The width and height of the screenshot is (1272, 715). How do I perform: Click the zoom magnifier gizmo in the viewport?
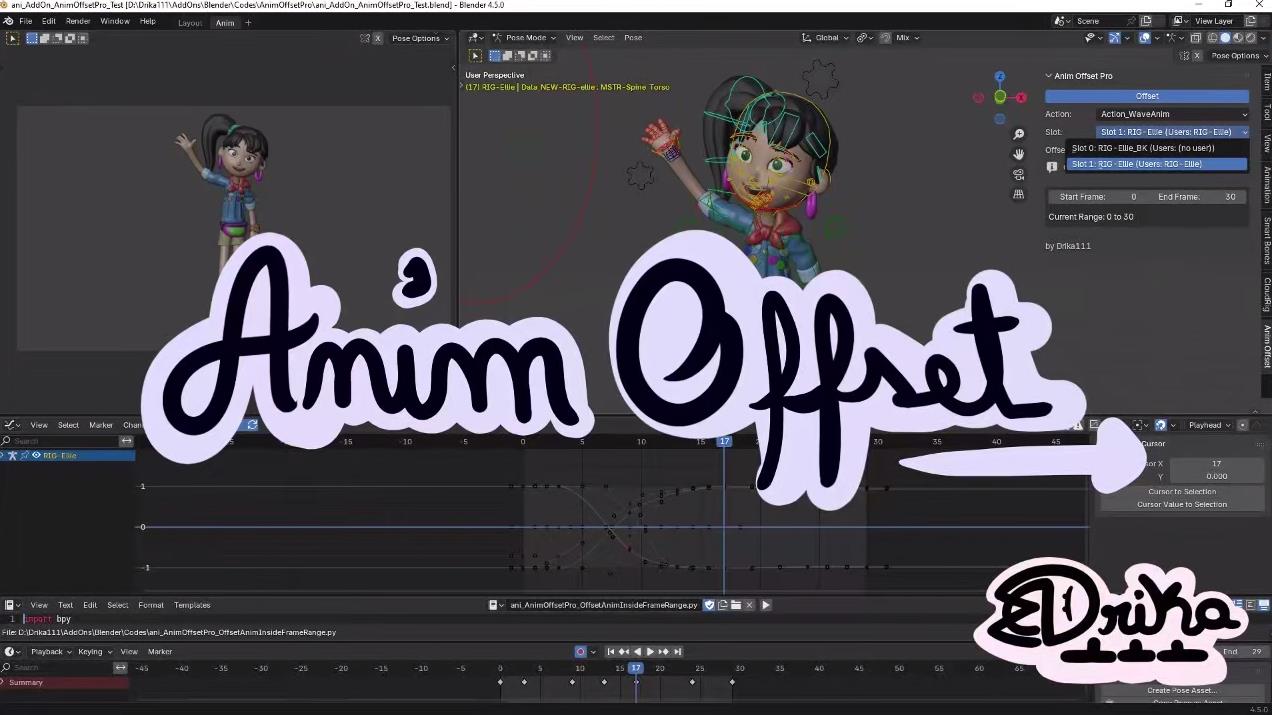click(1018, 134)
